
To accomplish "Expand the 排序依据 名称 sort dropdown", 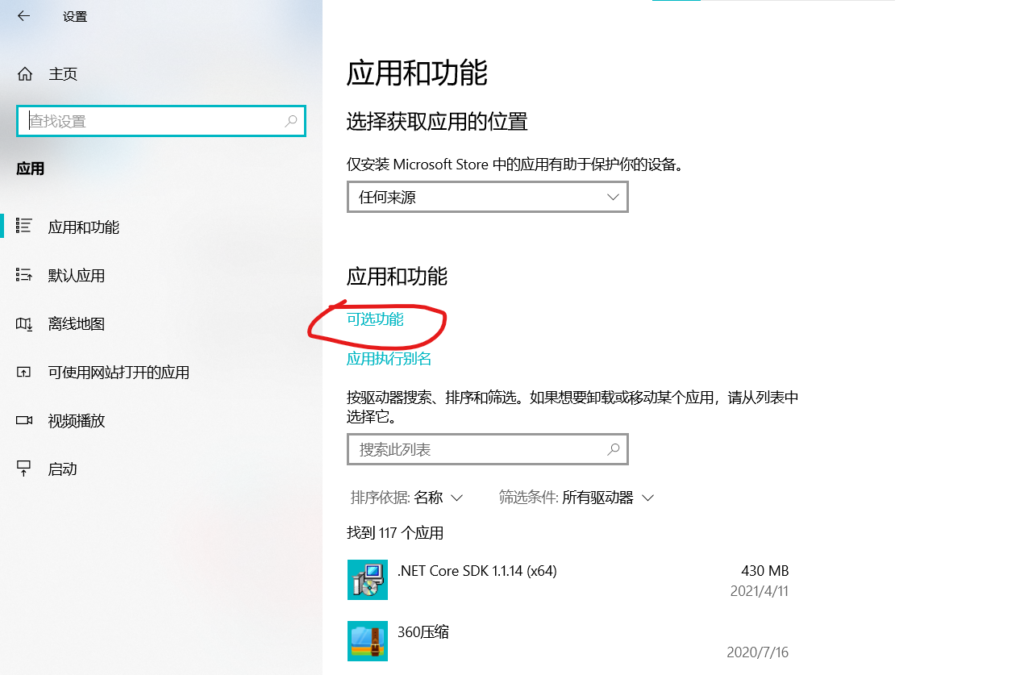I will (407, 497).
